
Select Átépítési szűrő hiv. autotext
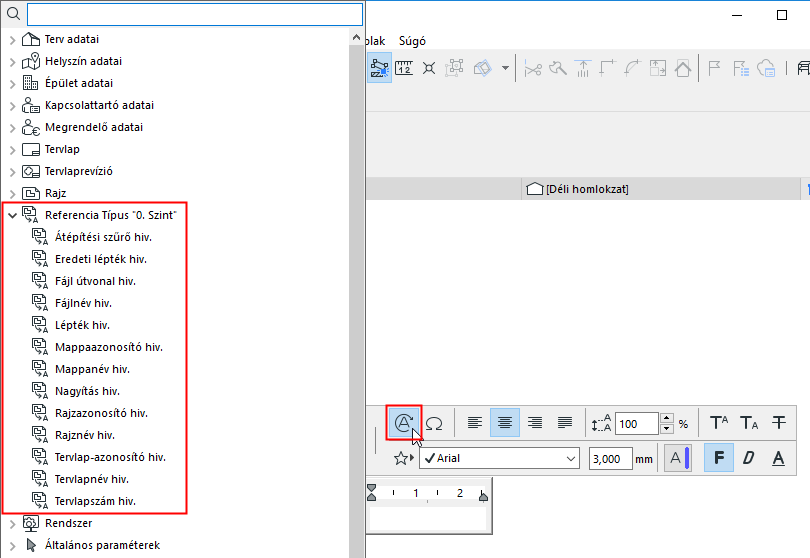103,237
